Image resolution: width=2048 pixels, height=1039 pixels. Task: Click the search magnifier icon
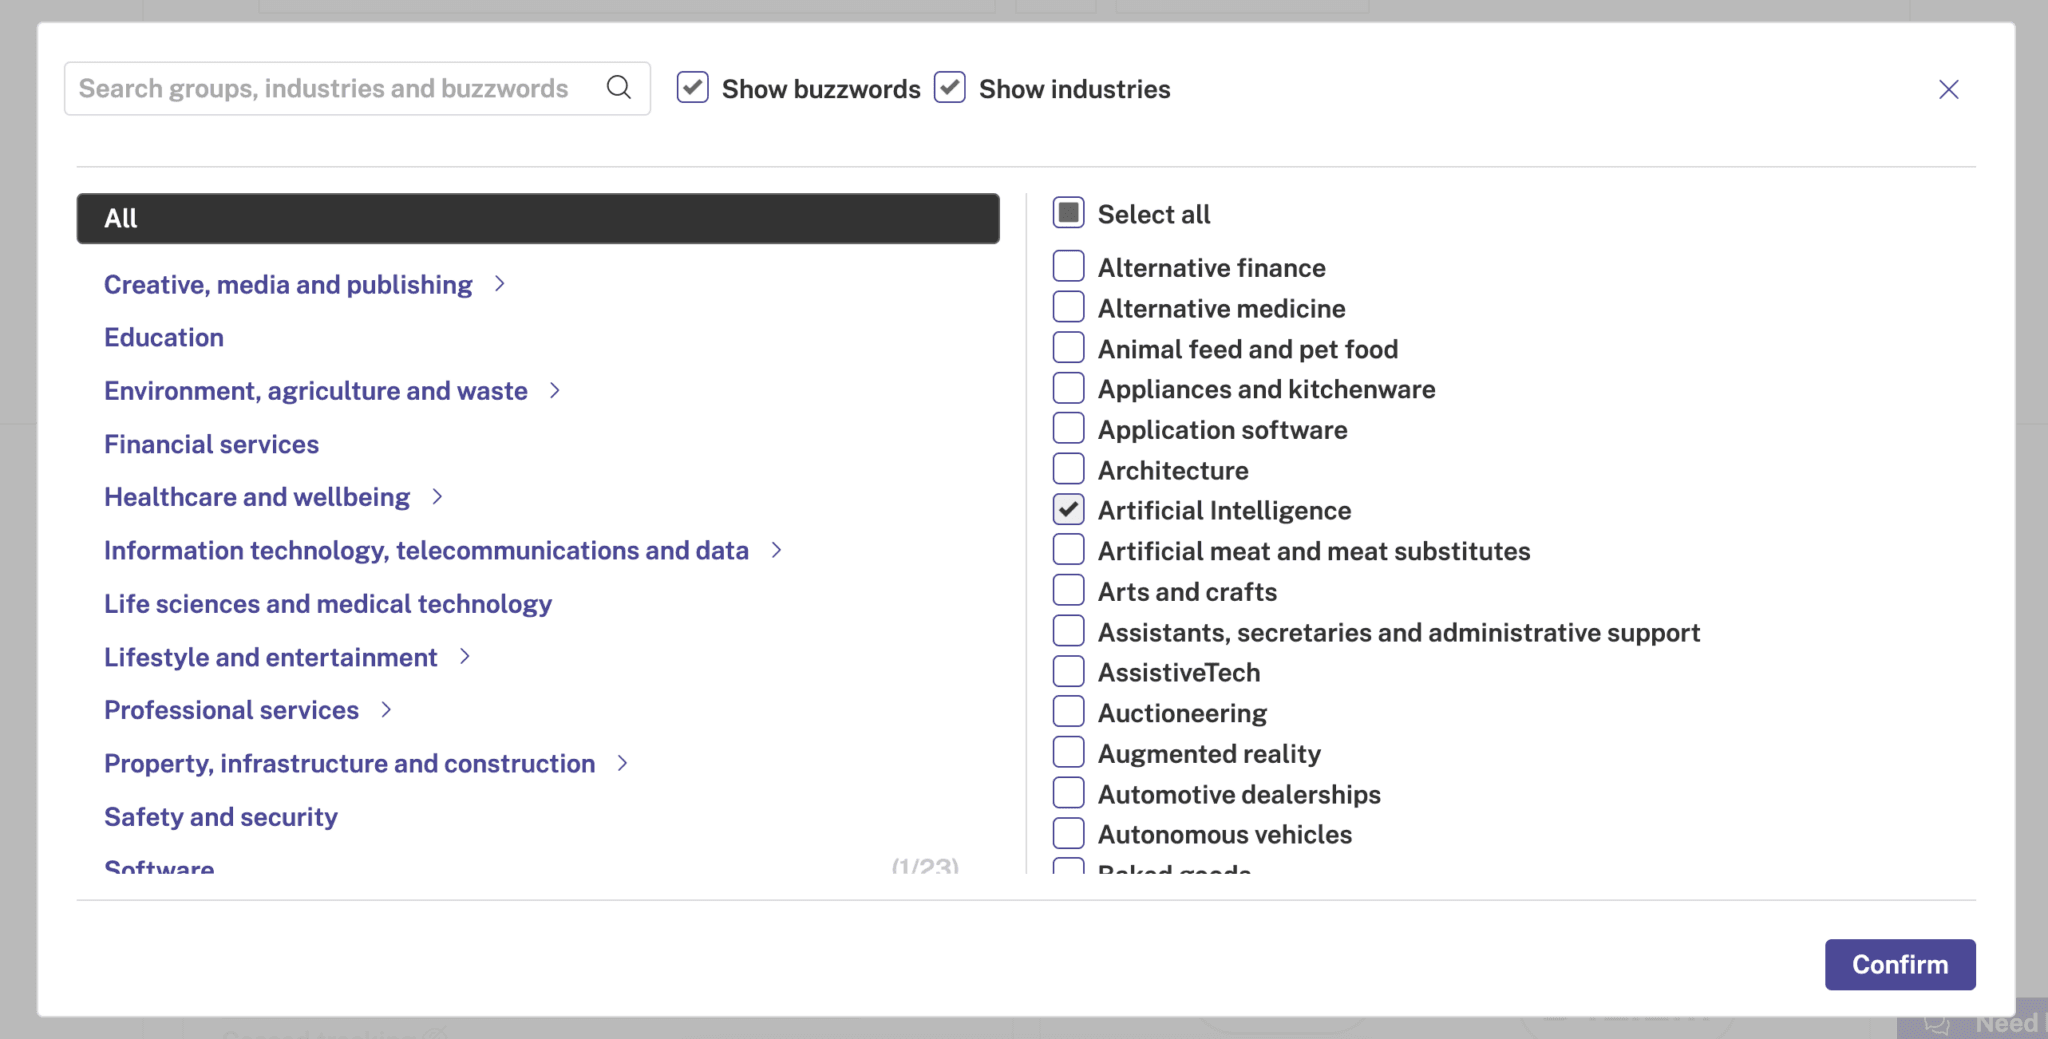tap(619, 88)
